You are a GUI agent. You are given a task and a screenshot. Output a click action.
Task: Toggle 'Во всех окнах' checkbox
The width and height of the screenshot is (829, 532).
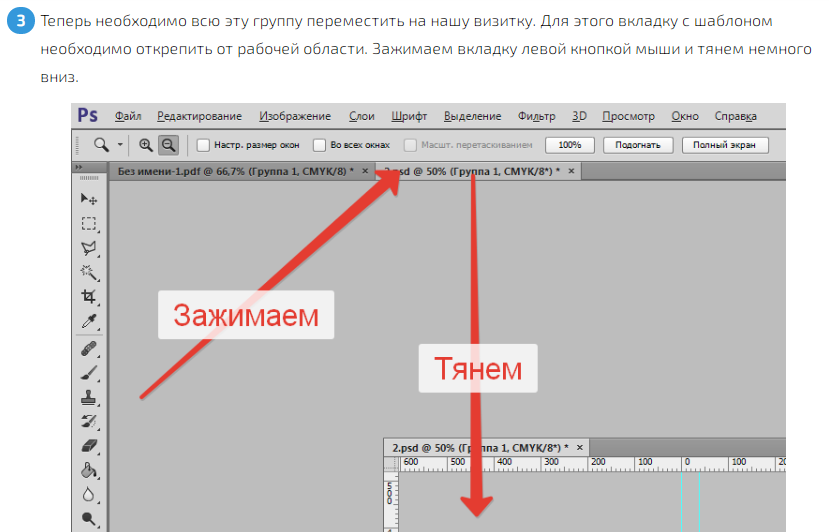320,145
